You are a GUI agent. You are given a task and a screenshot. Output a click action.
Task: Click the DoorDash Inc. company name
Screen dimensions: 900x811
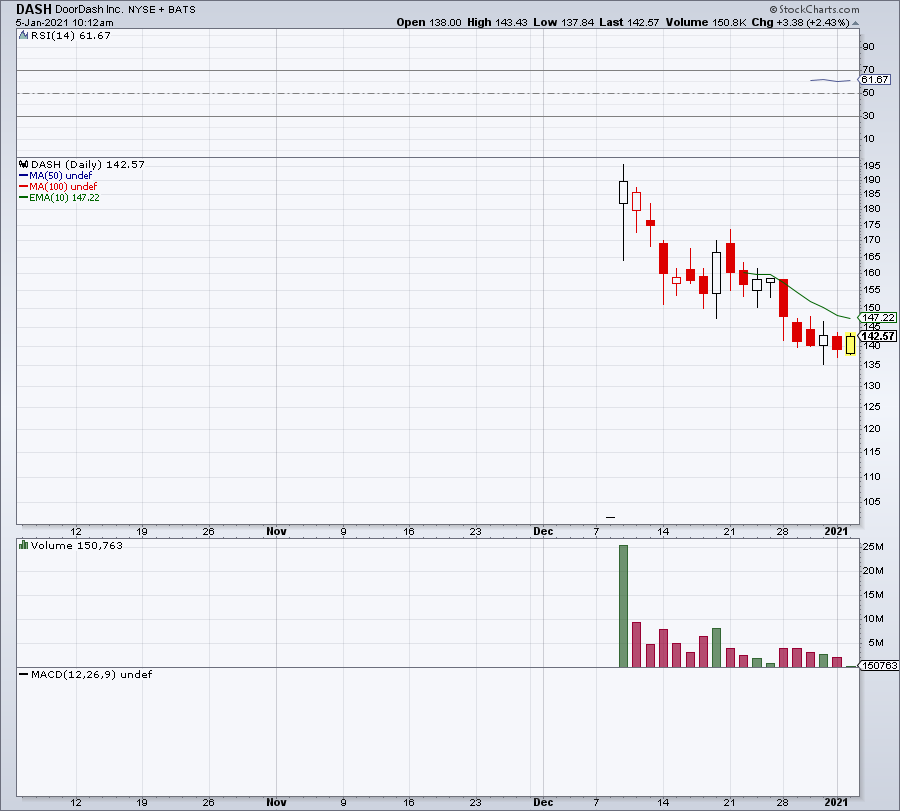89,10
